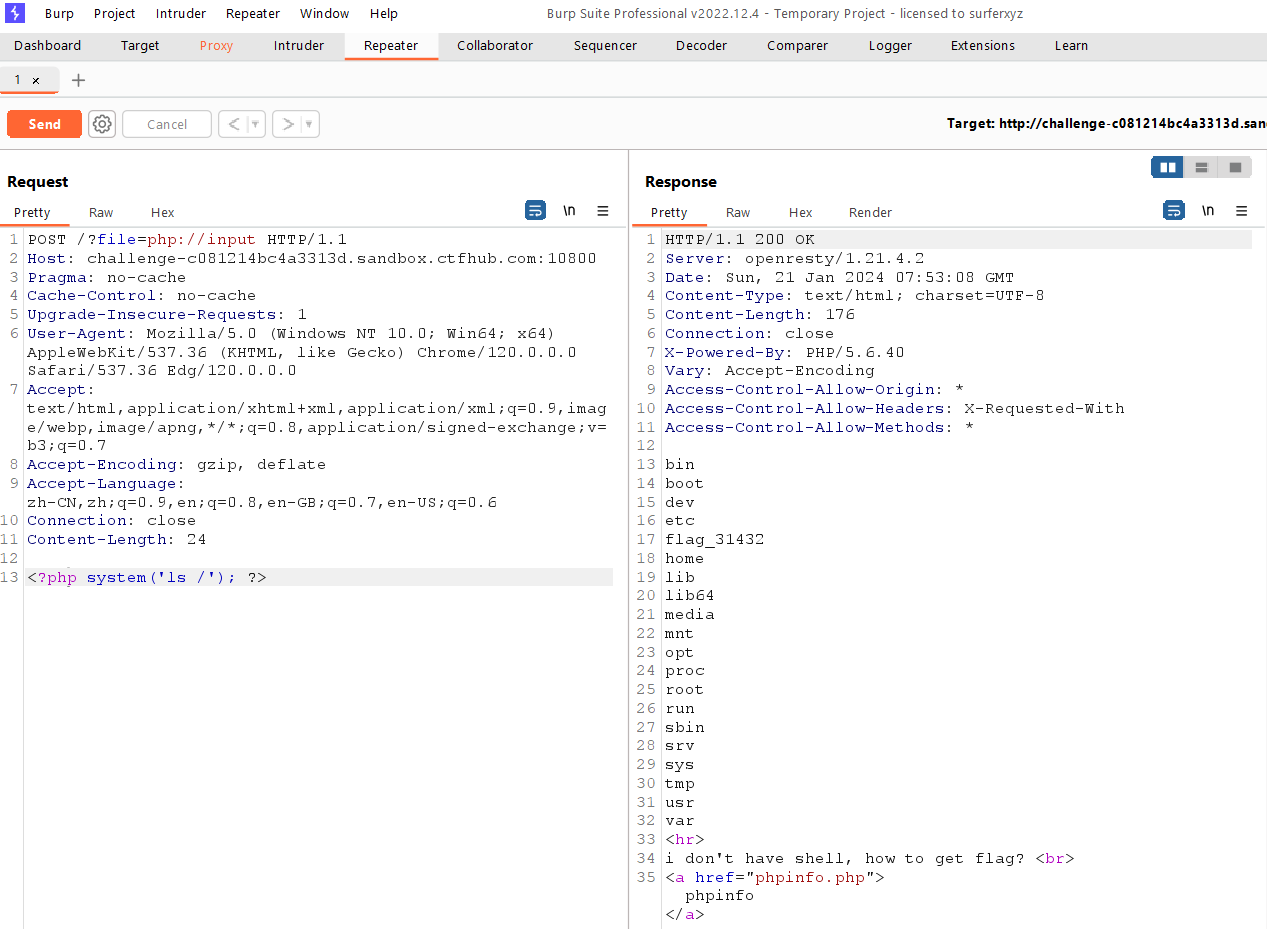Click the Content-Length: 24 request header

117,540
